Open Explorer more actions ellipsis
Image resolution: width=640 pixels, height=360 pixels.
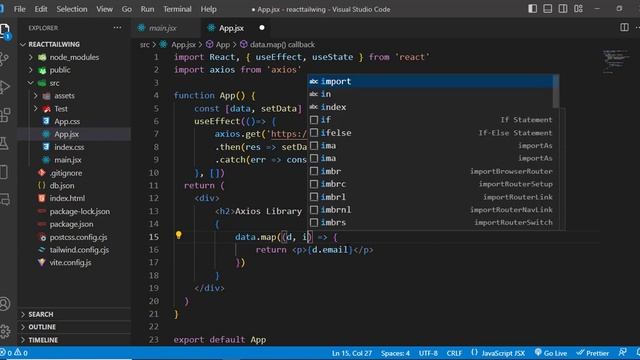[118, 28]
